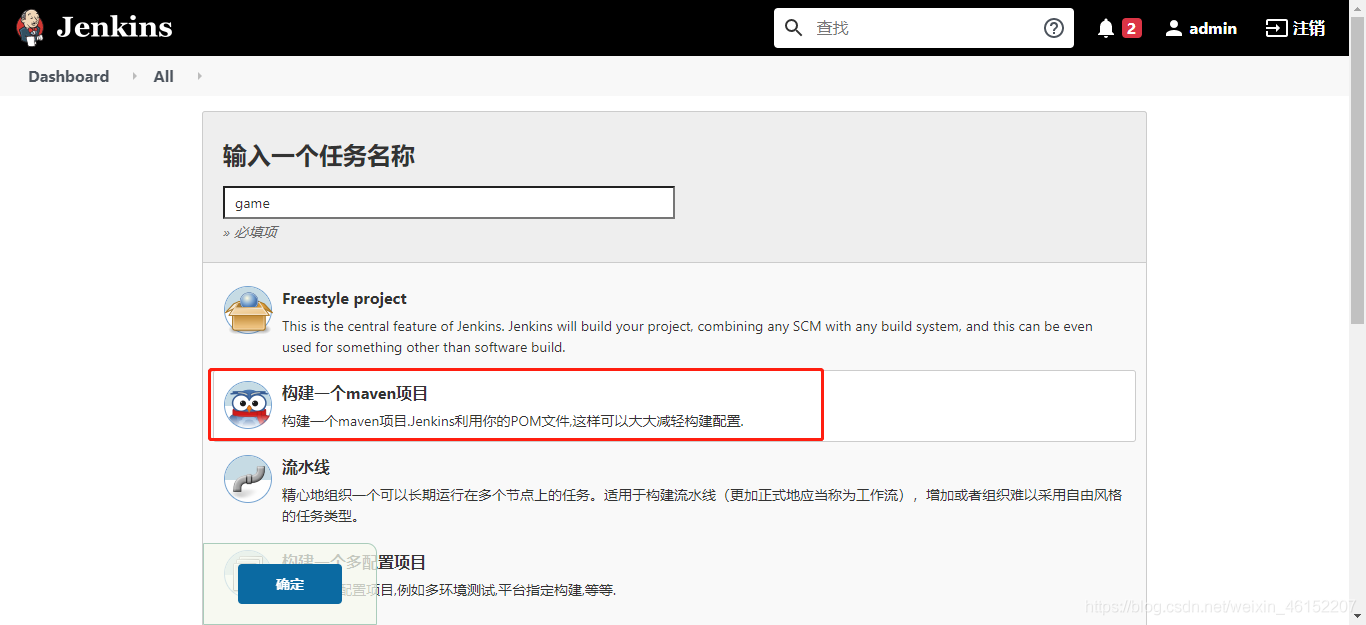
Task: Choose the 流水线 pipeline option
Action: (x=306, y=467)
